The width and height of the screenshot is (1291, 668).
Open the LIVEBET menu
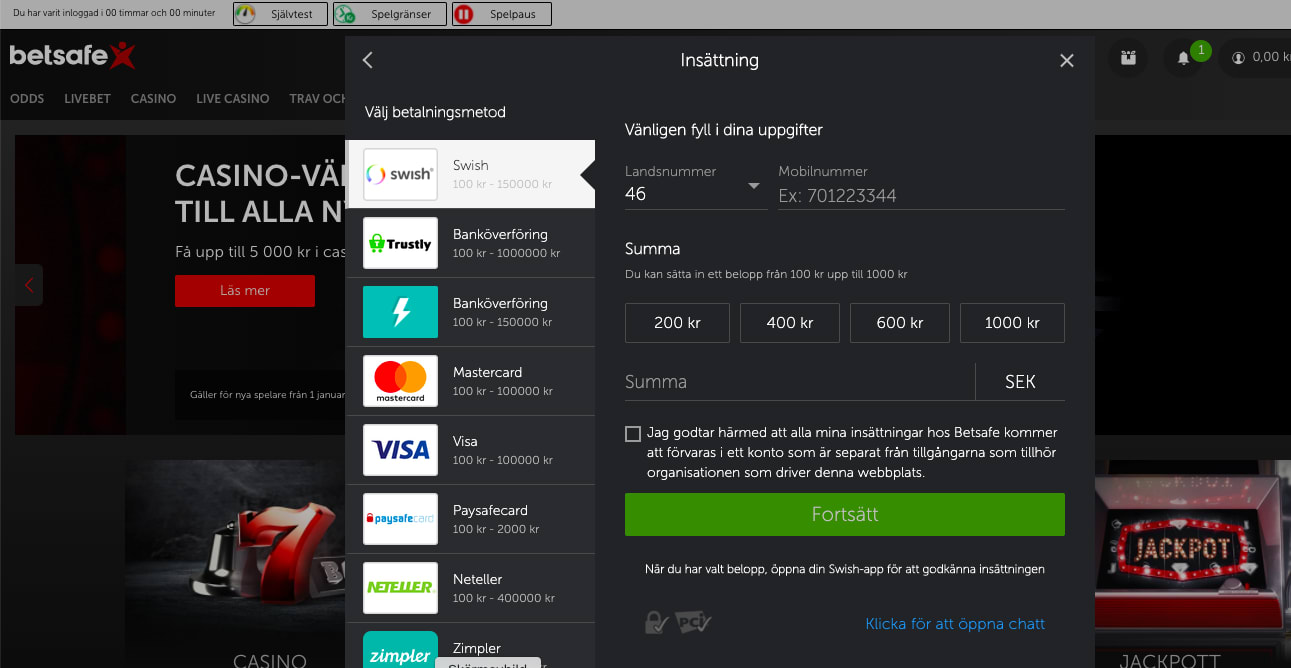coord(87,99)
